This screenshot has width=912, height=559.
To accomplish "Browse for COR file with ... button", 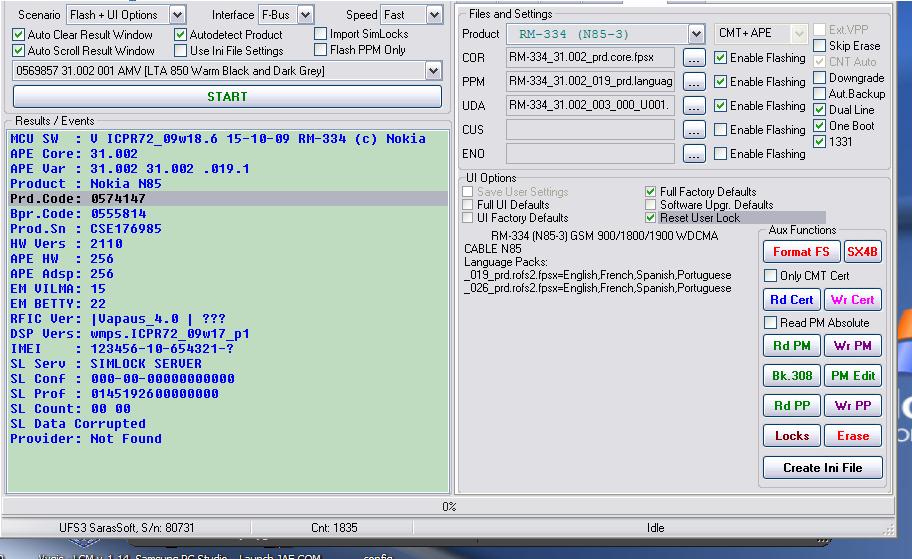I will (694, 58).
